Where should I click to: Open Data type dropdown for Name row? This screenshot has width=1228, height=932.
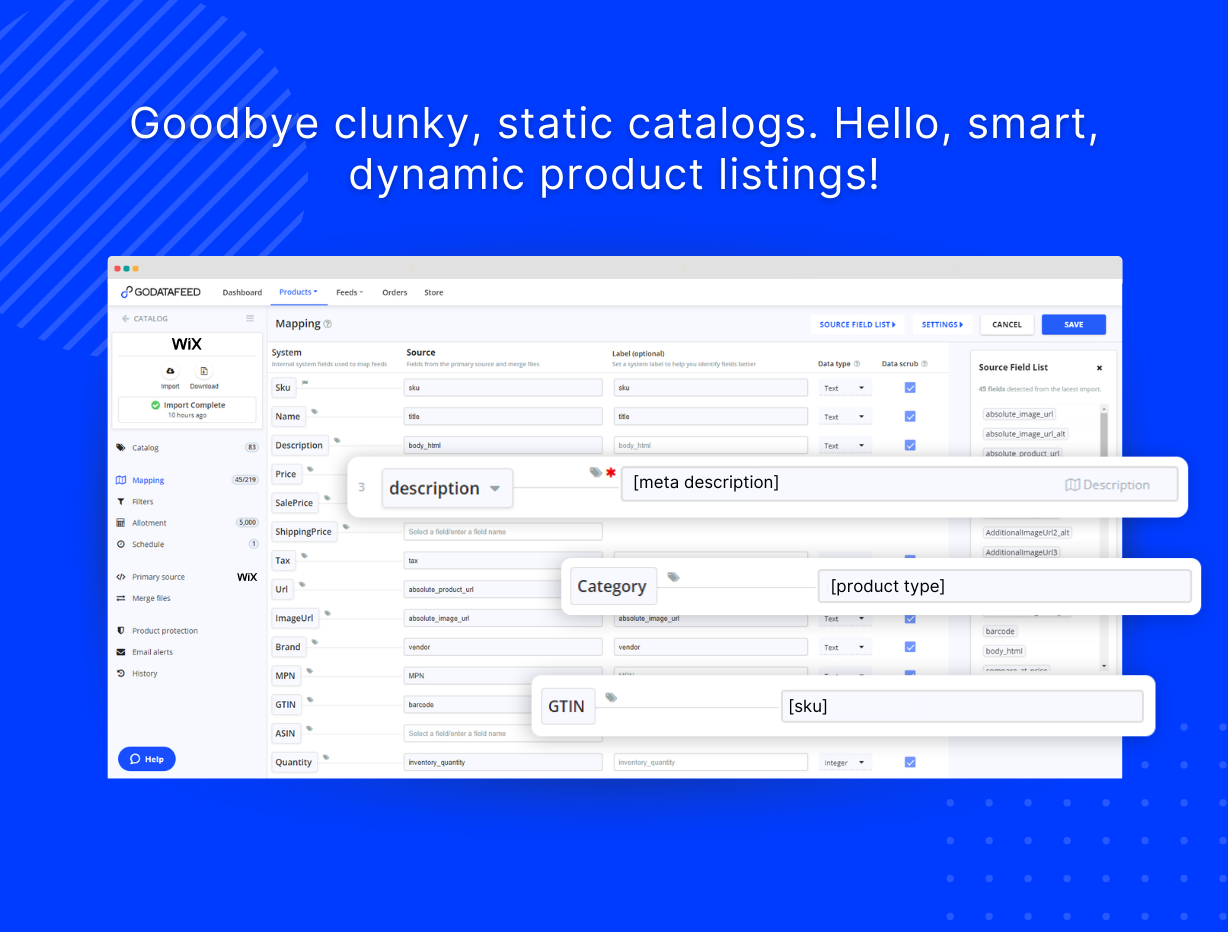pos(845,417)
